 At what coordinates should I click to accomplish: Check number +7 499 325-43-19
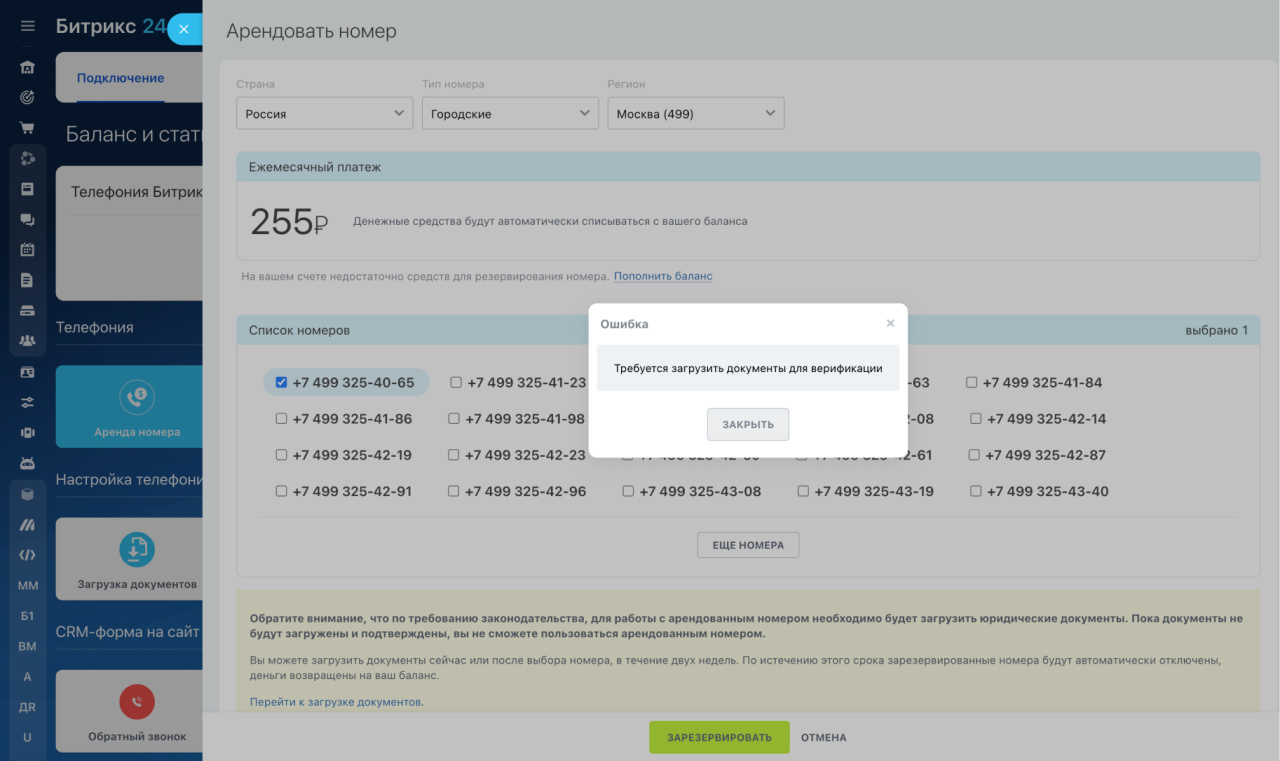tap(803, 491)
